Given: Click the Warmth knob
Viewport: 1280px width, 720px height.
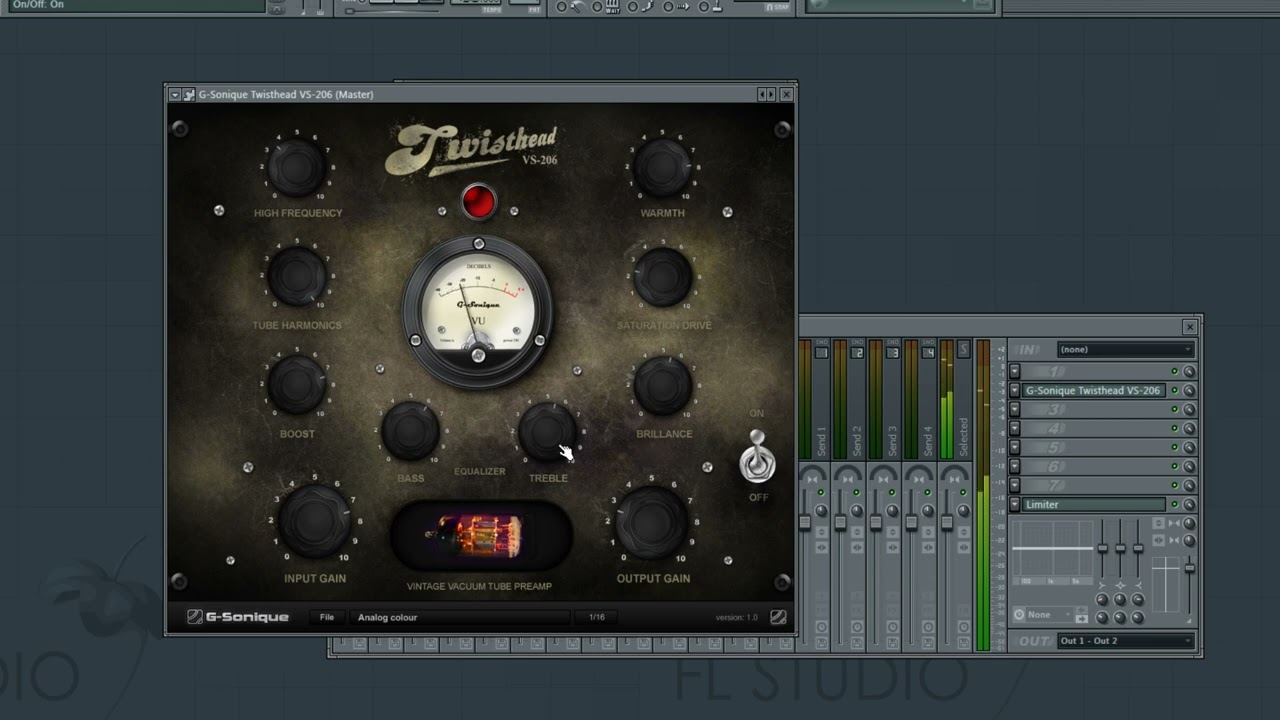Looking at the screenshot, I should (662, 167).
